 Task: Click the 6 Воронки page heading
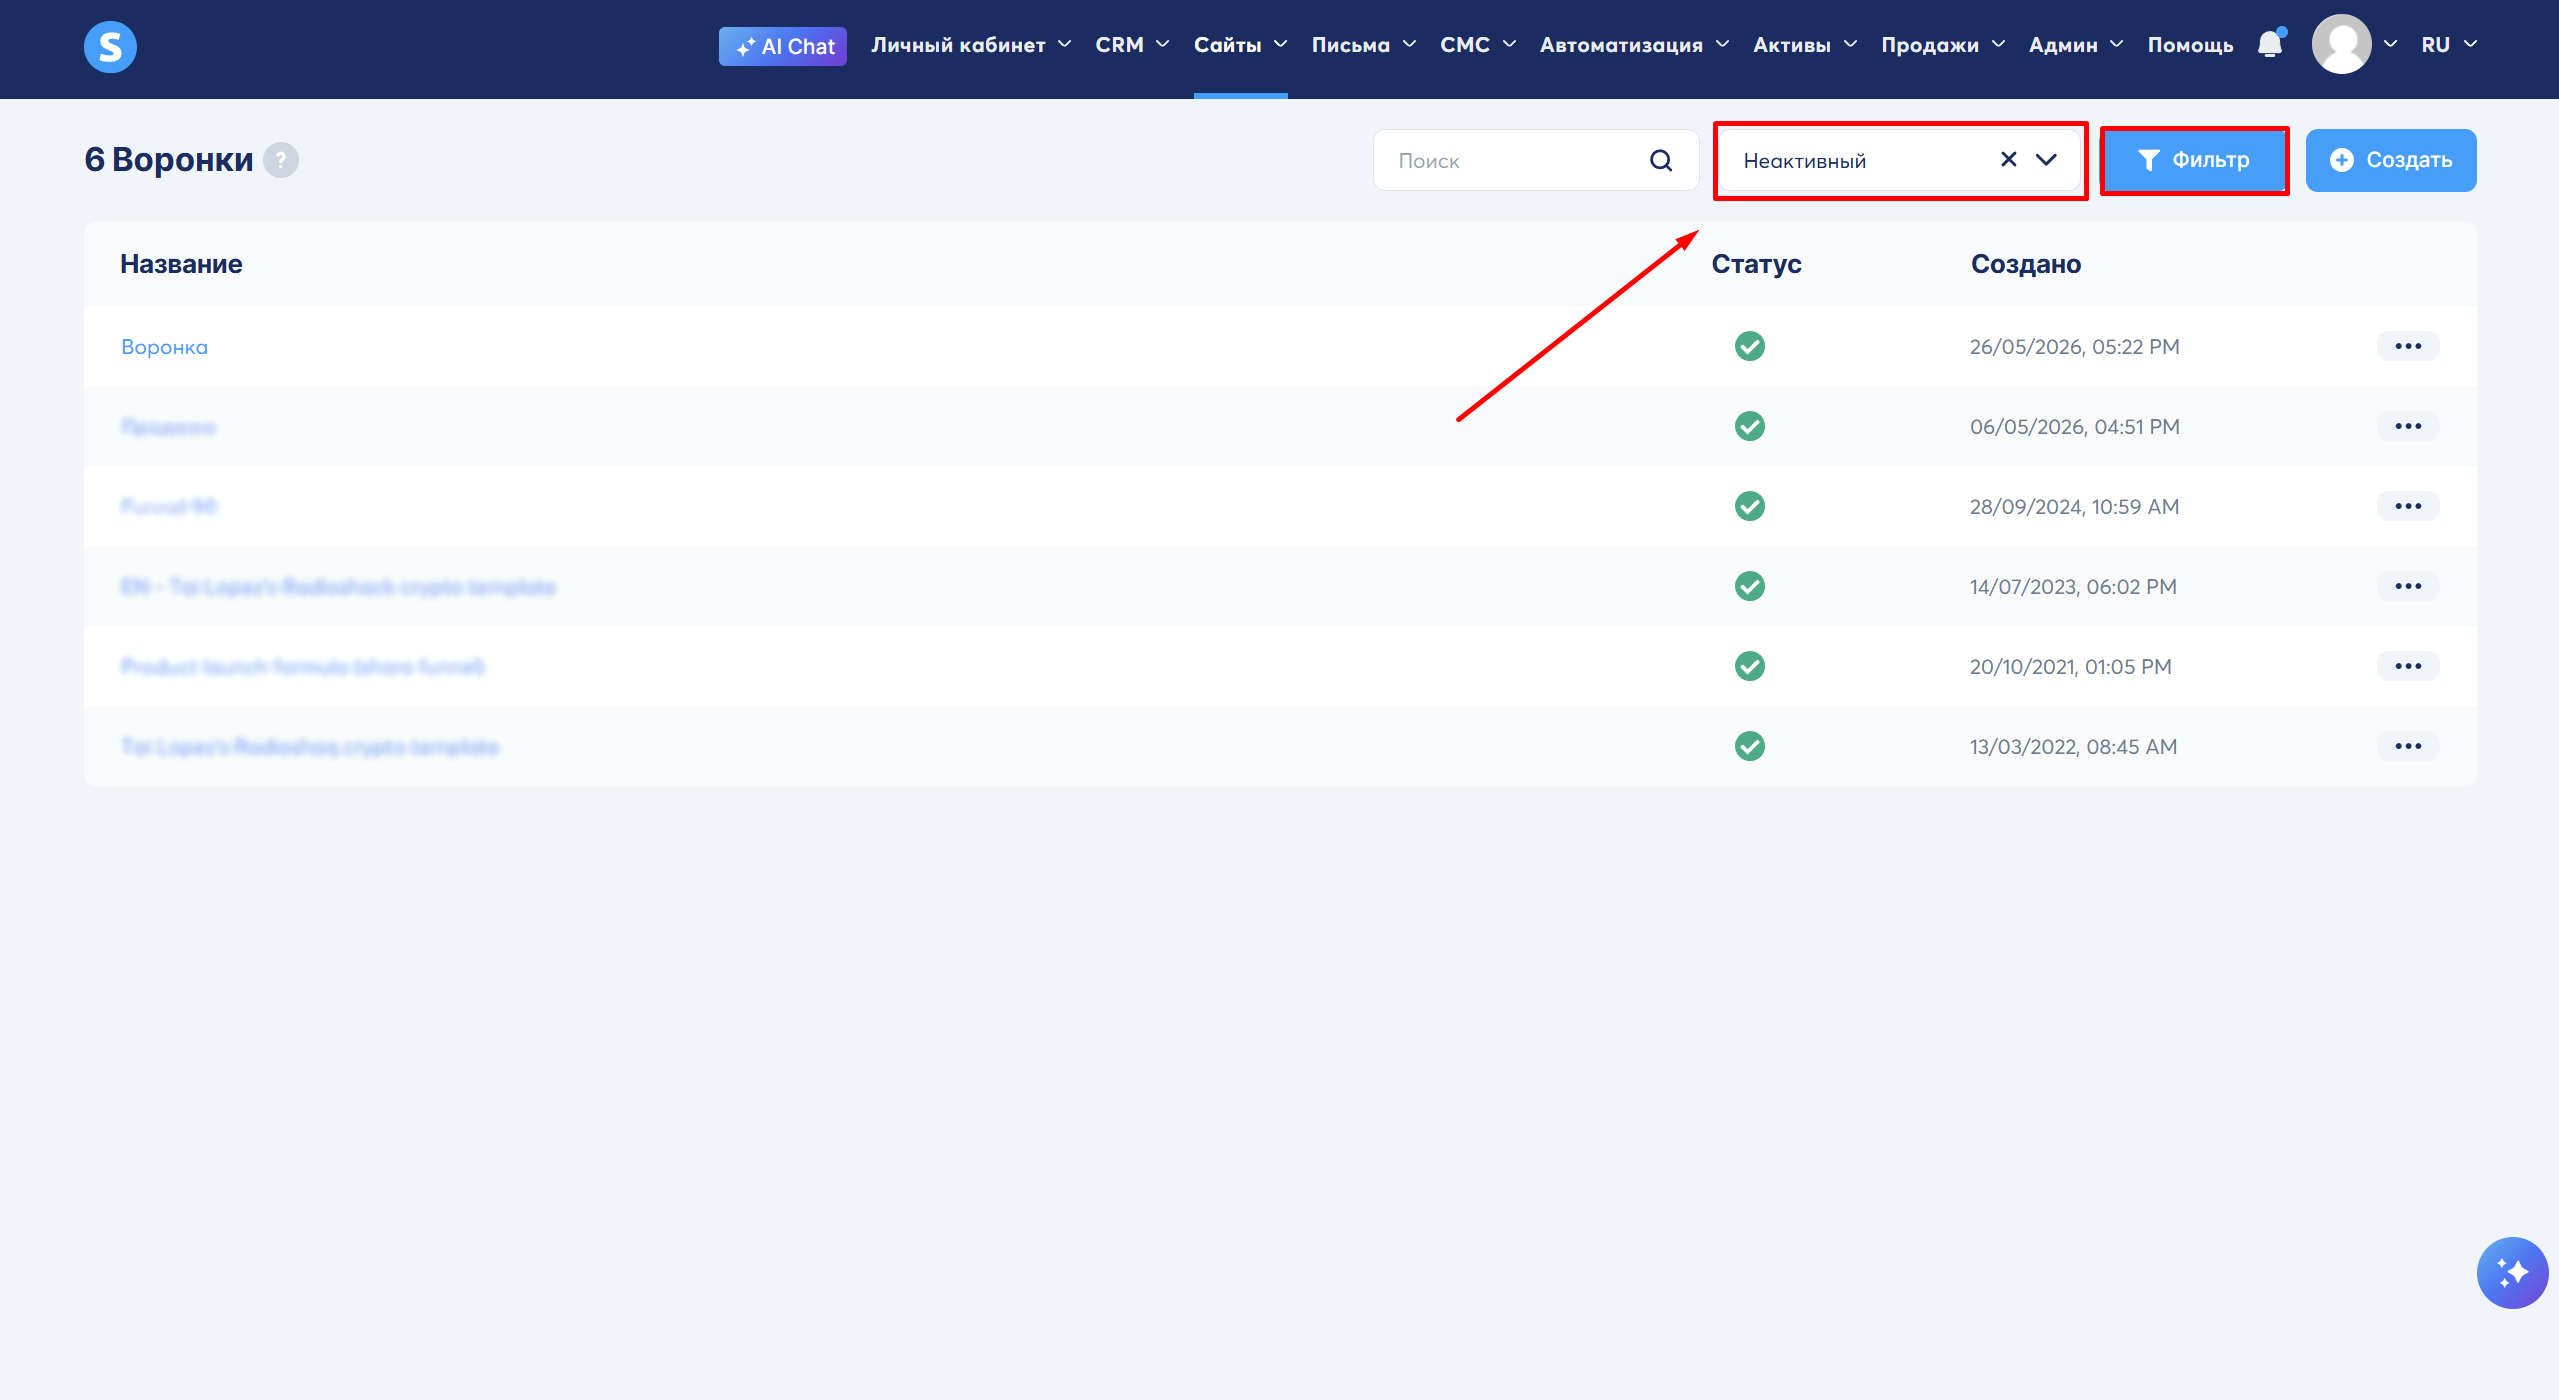click(169, 160)
